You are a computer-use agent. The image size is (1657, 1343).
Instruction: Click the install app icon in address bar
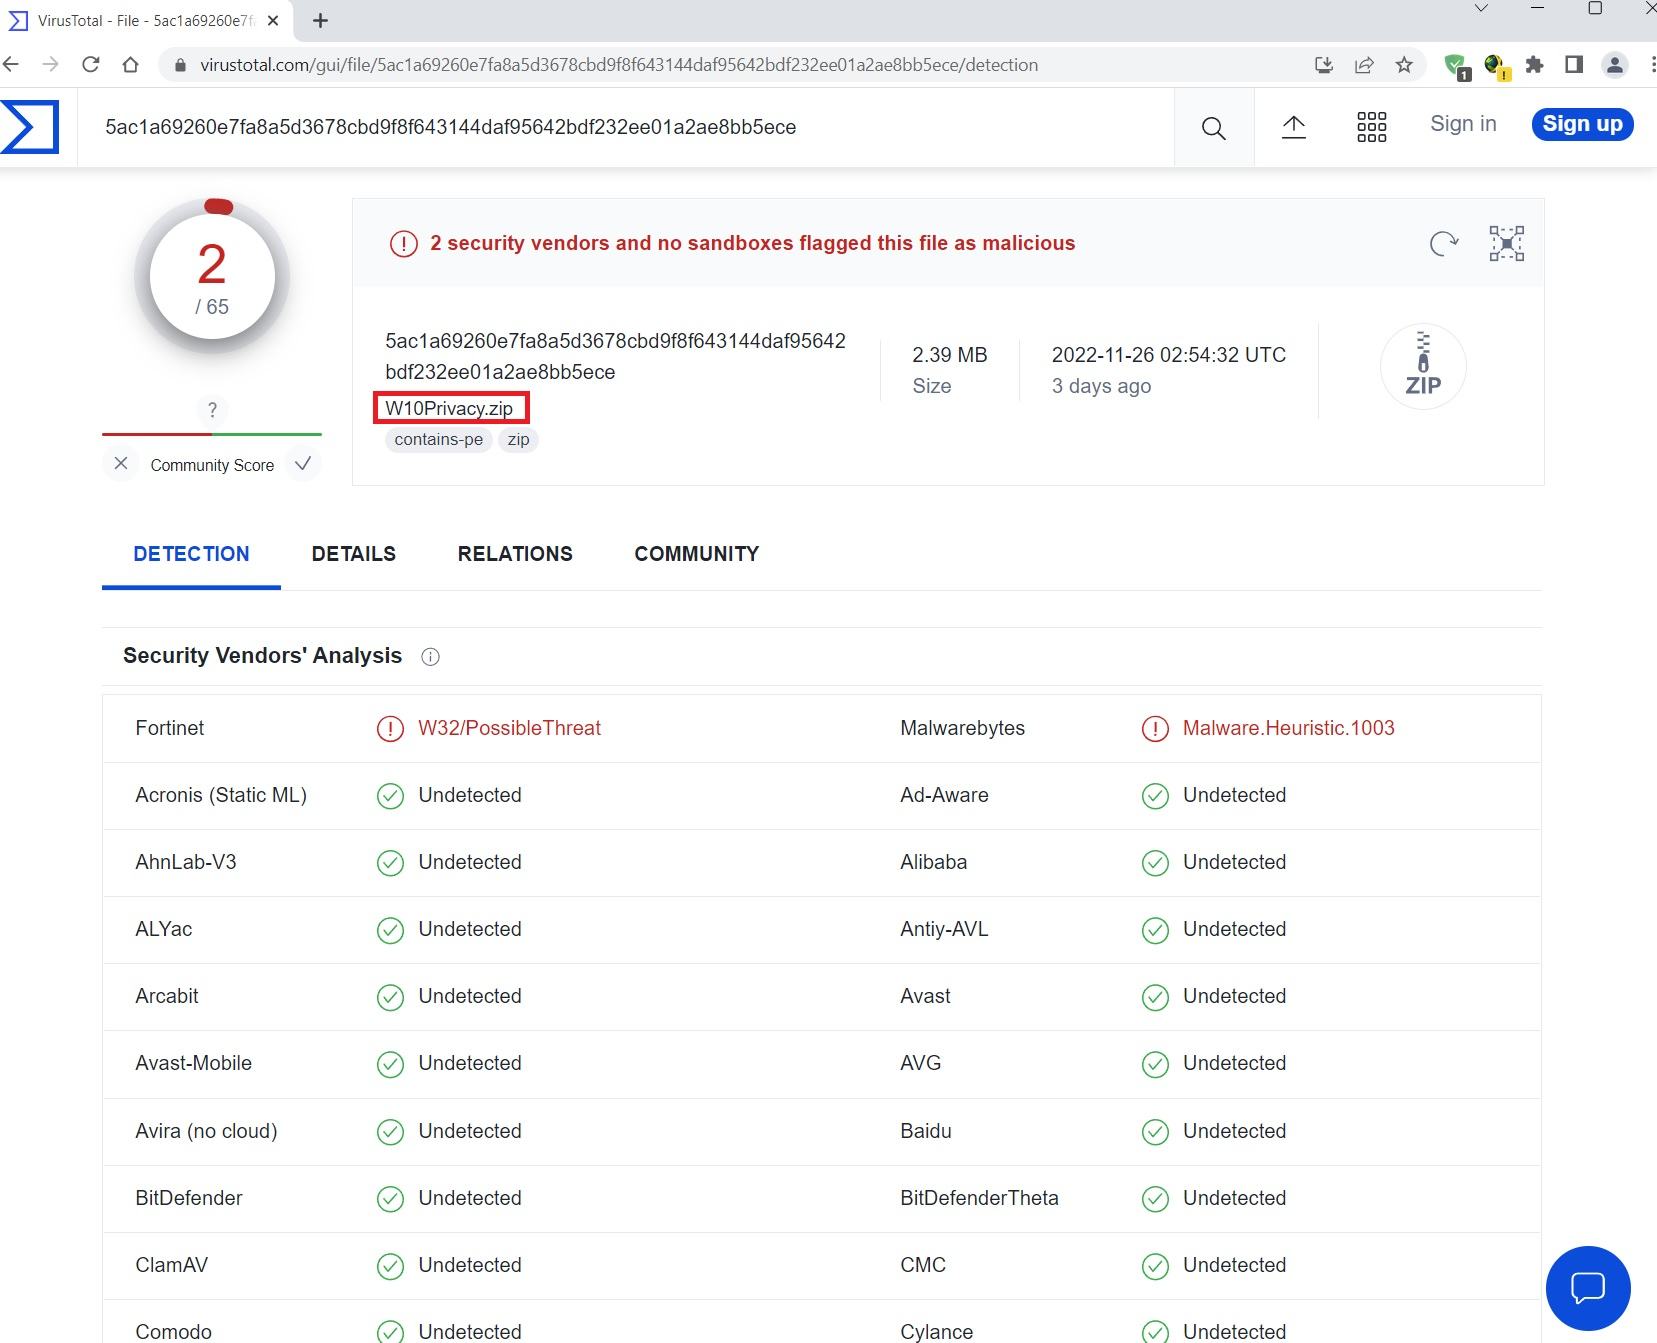(1324, 65)
